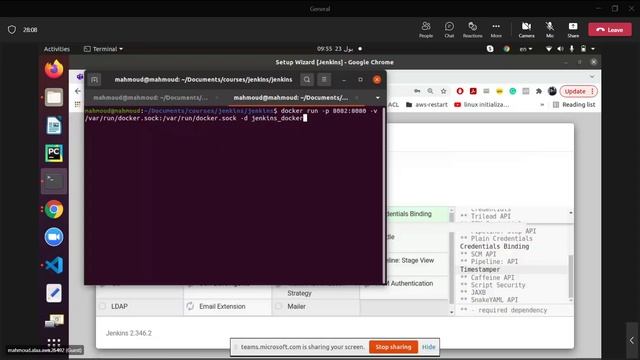
Task: Open the terminal hamburger menu
Action: coord(324,80)
